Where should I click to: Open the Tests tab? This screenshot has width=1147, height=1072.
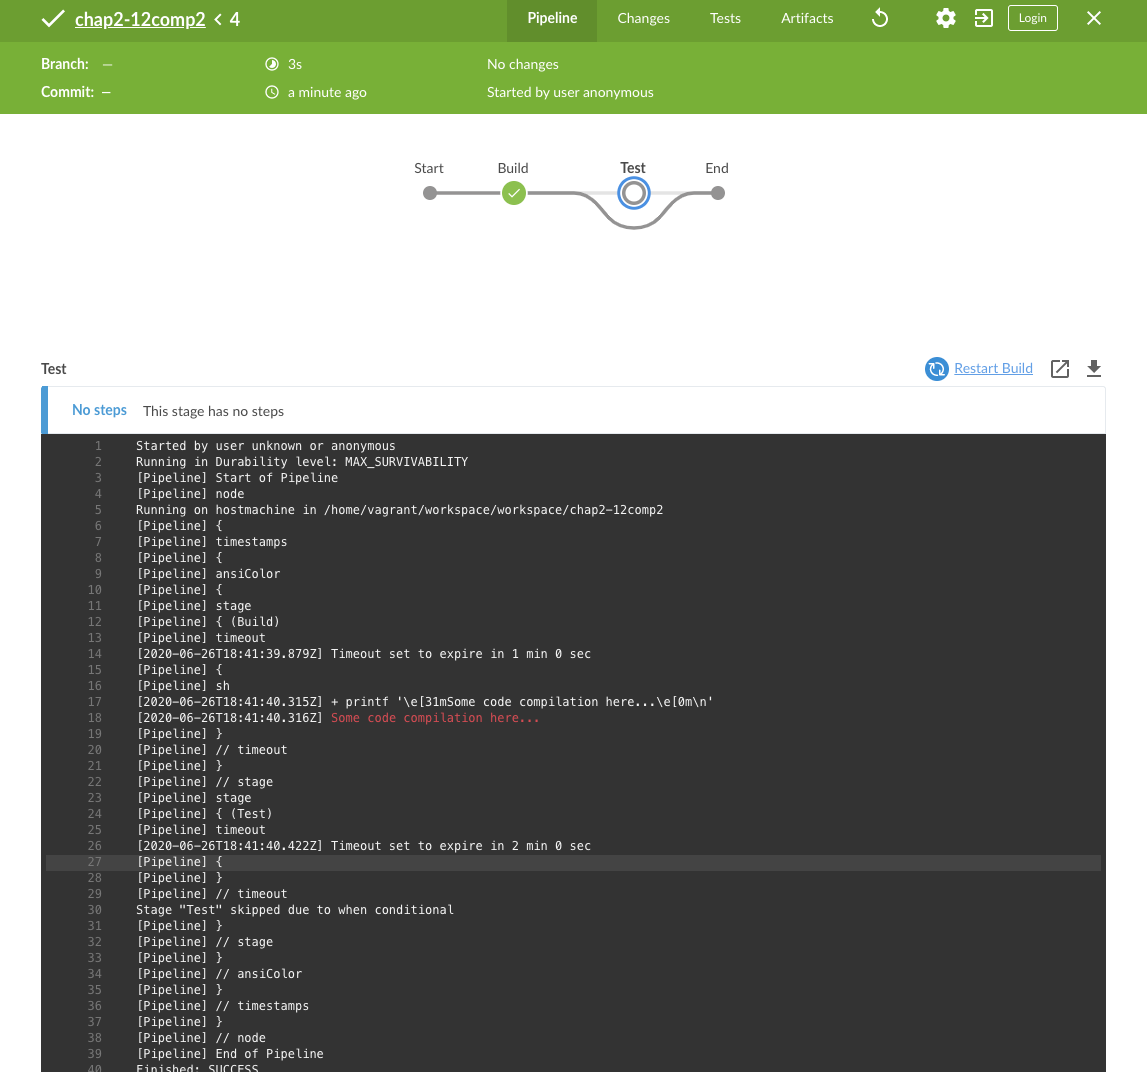tap(725, 18)
